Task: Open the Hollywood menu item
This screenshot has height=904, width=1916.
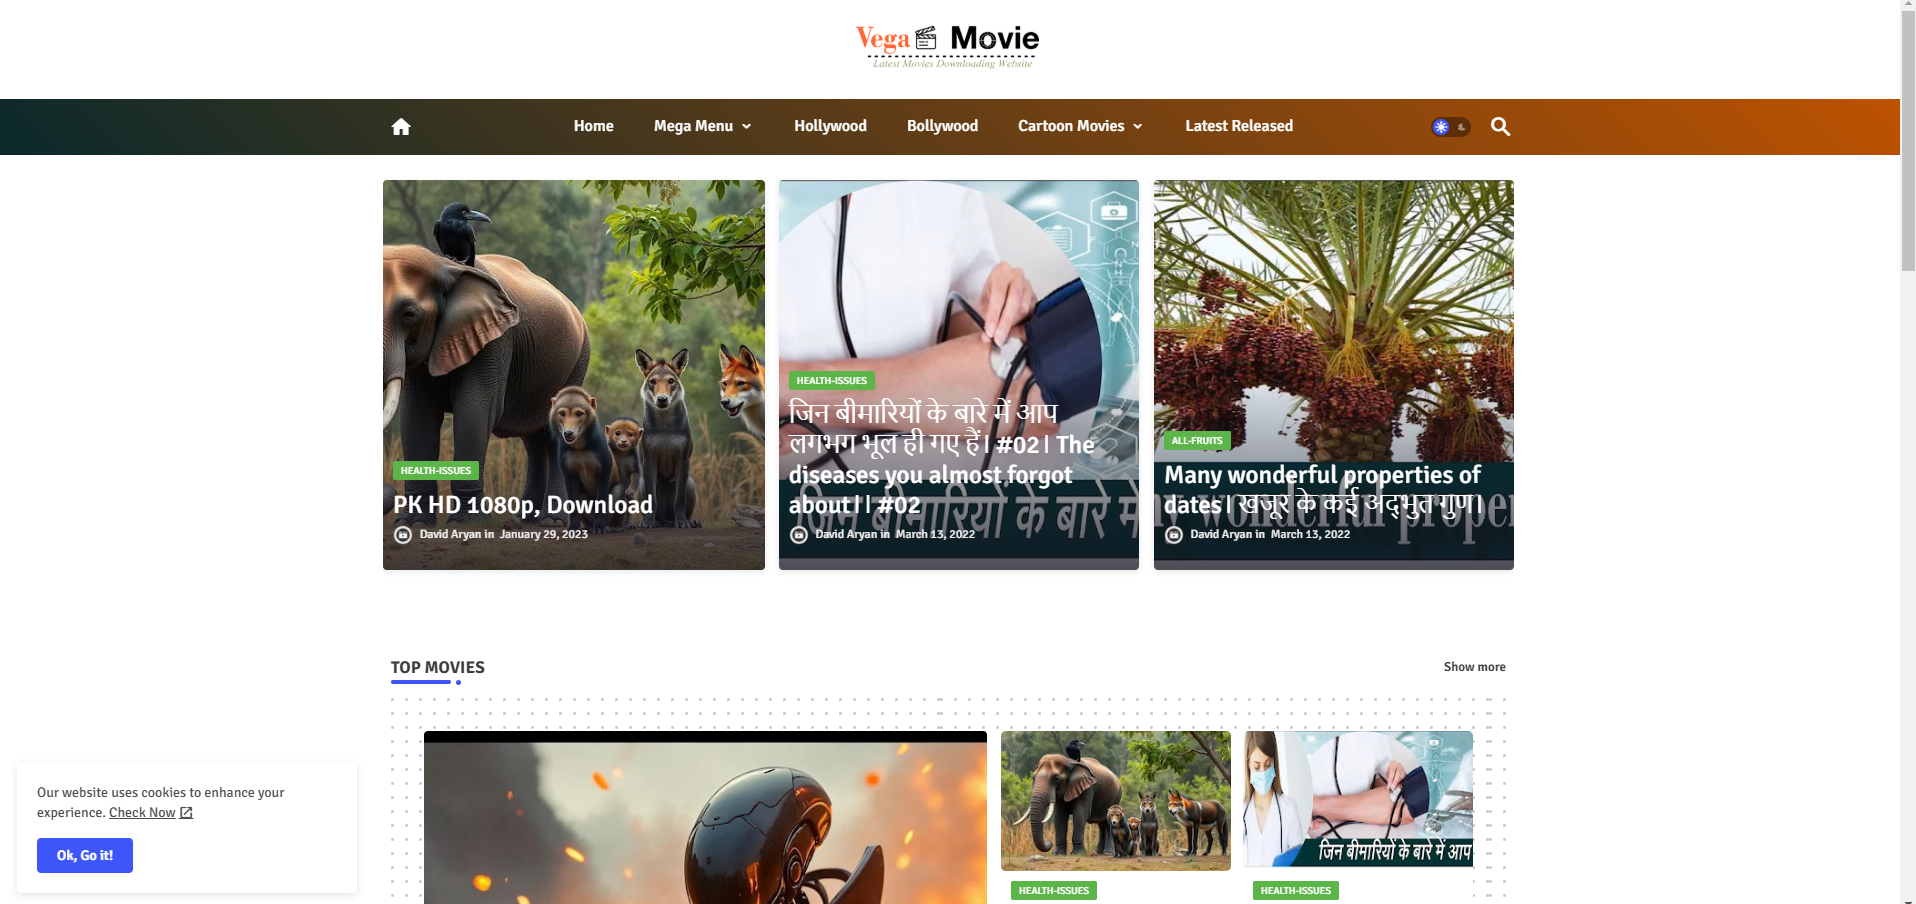Action: coord(830,126)
